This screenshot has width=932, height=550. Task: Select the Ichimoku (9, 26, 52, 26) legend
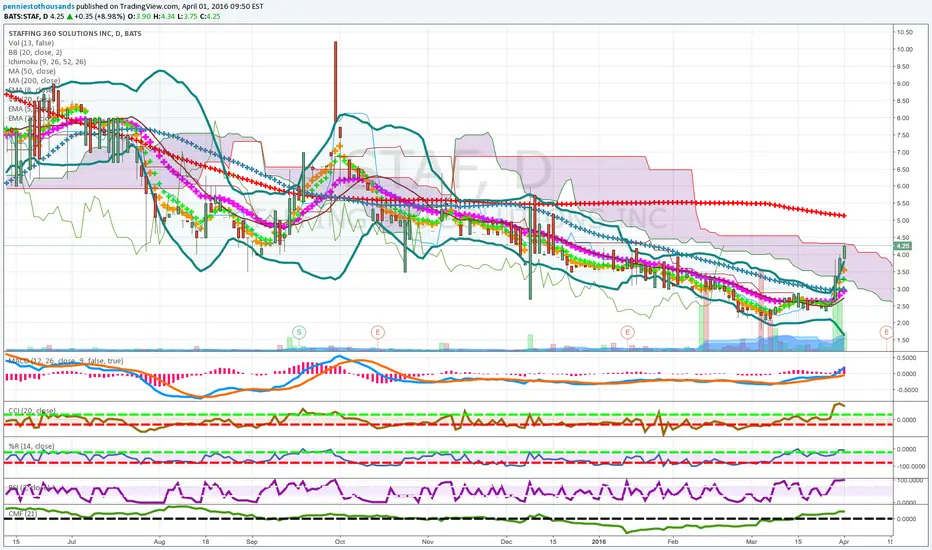(x=47, y=62)
